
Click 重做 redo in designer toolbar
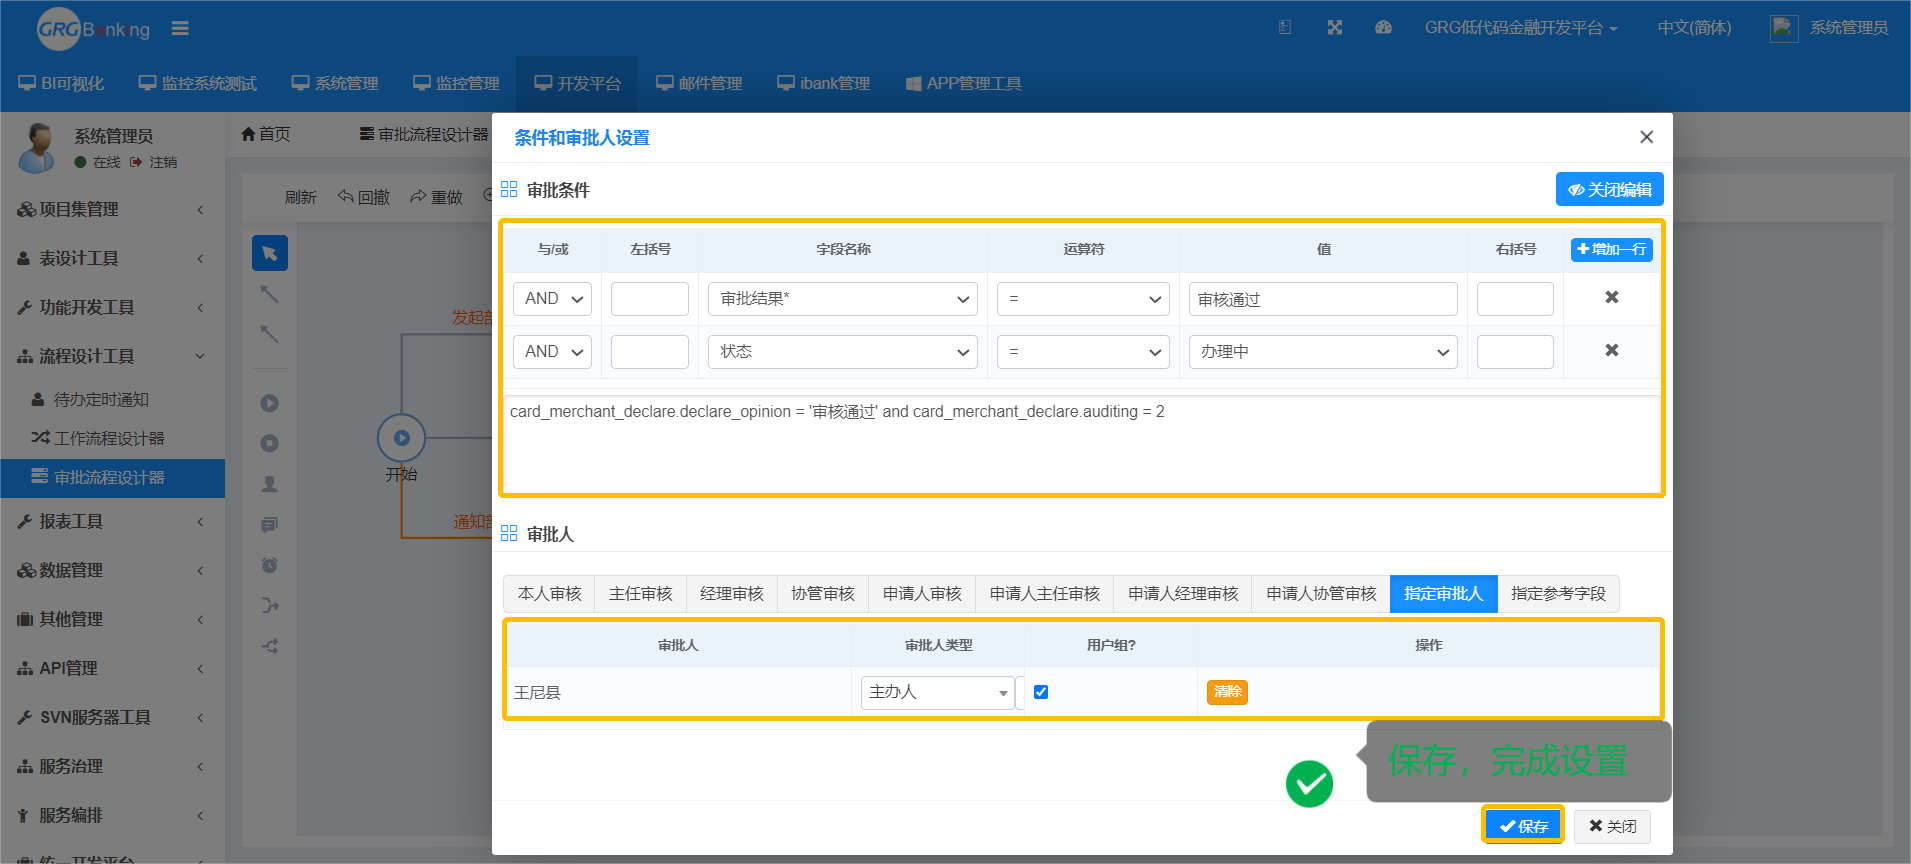(x=436, y=197)
